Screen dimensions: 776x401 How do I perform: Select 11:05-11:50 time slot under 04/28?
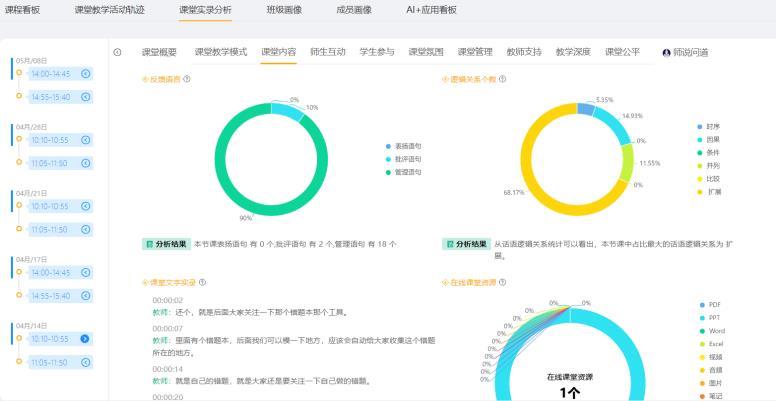tap(60, 163)
